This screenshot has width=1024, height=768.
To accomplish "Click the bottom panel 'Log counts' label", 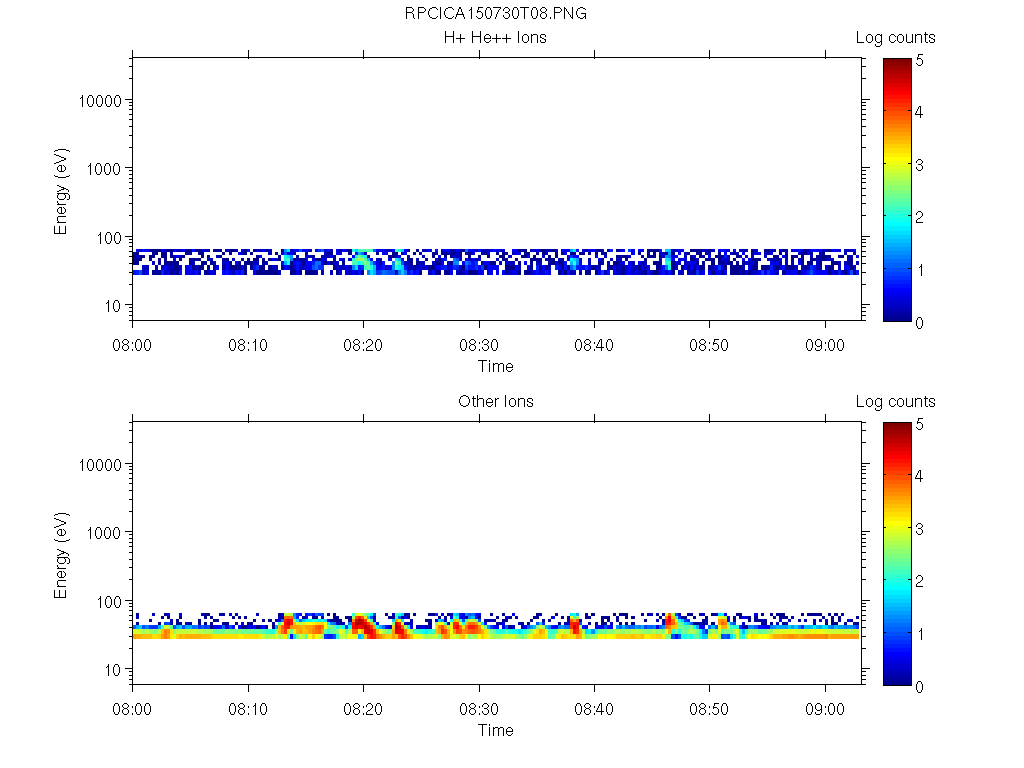I will click(895, 402).
